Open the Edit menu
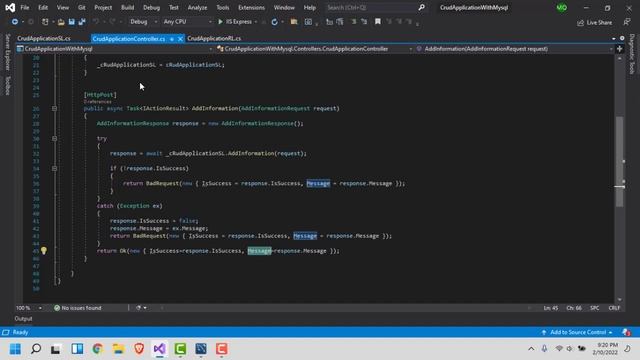The width and height of the screenshot is (640, 360). click(43, 7)
